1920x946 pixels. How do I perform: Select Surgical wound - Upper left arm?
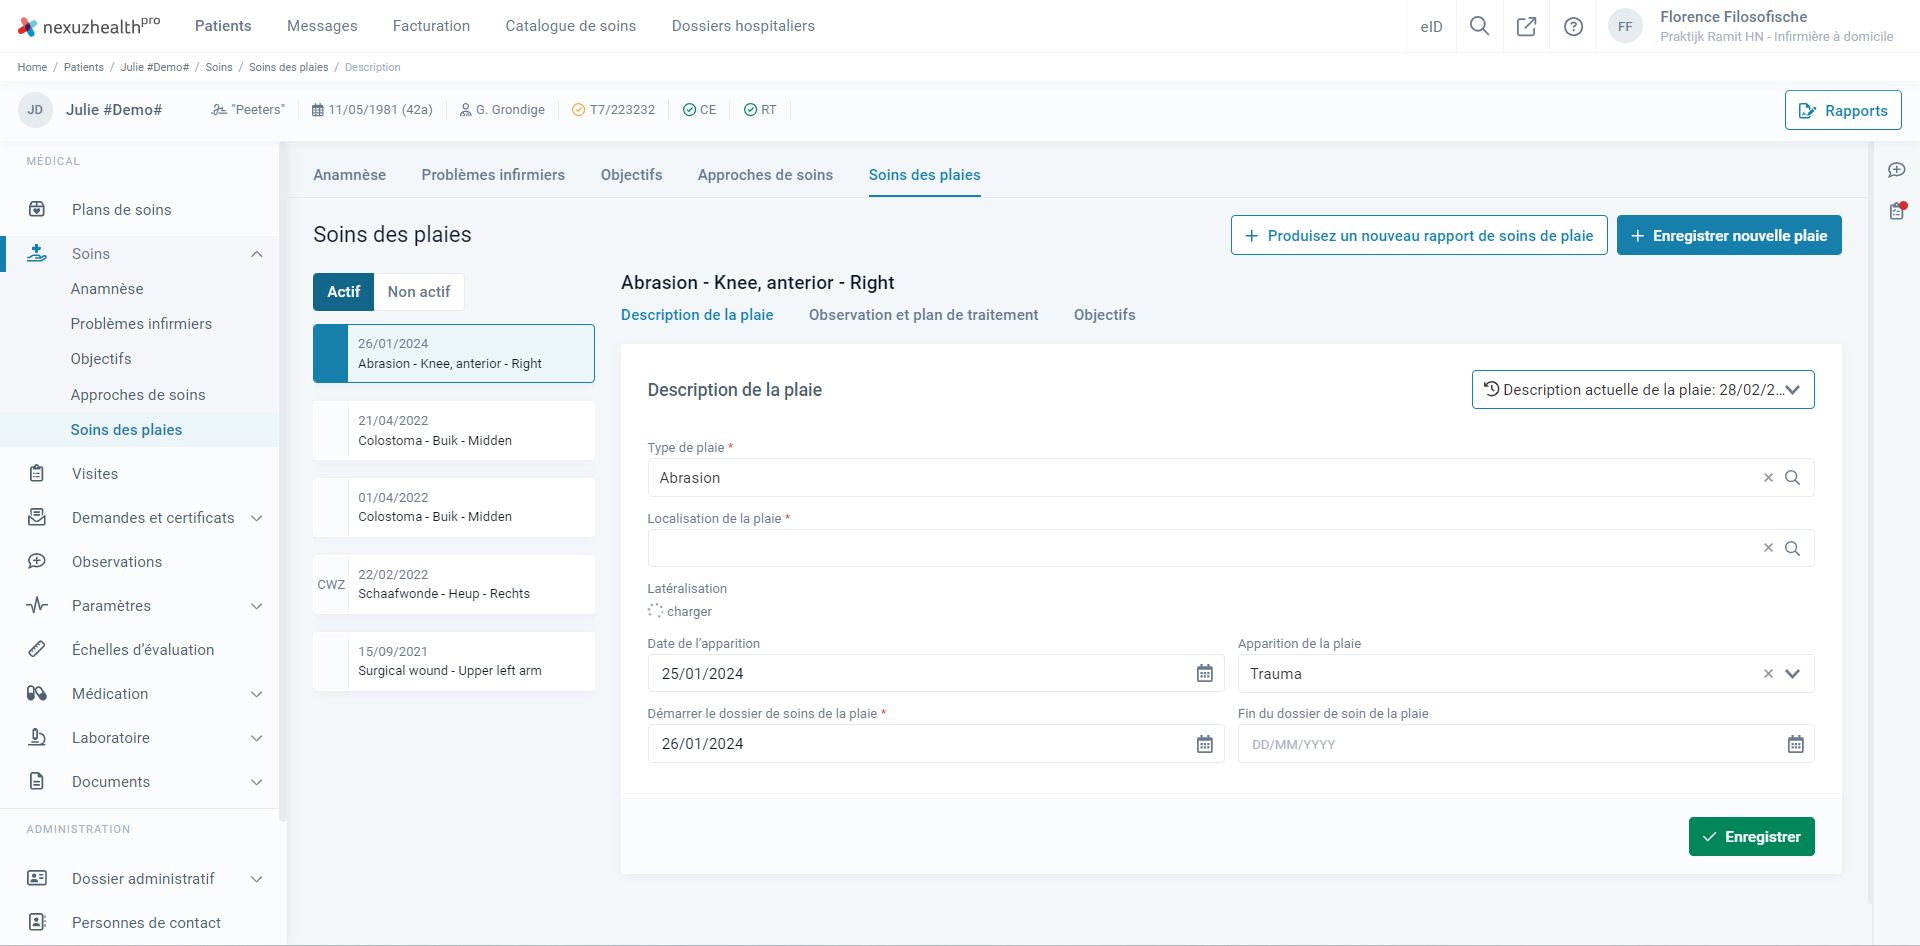click(454, 661)
